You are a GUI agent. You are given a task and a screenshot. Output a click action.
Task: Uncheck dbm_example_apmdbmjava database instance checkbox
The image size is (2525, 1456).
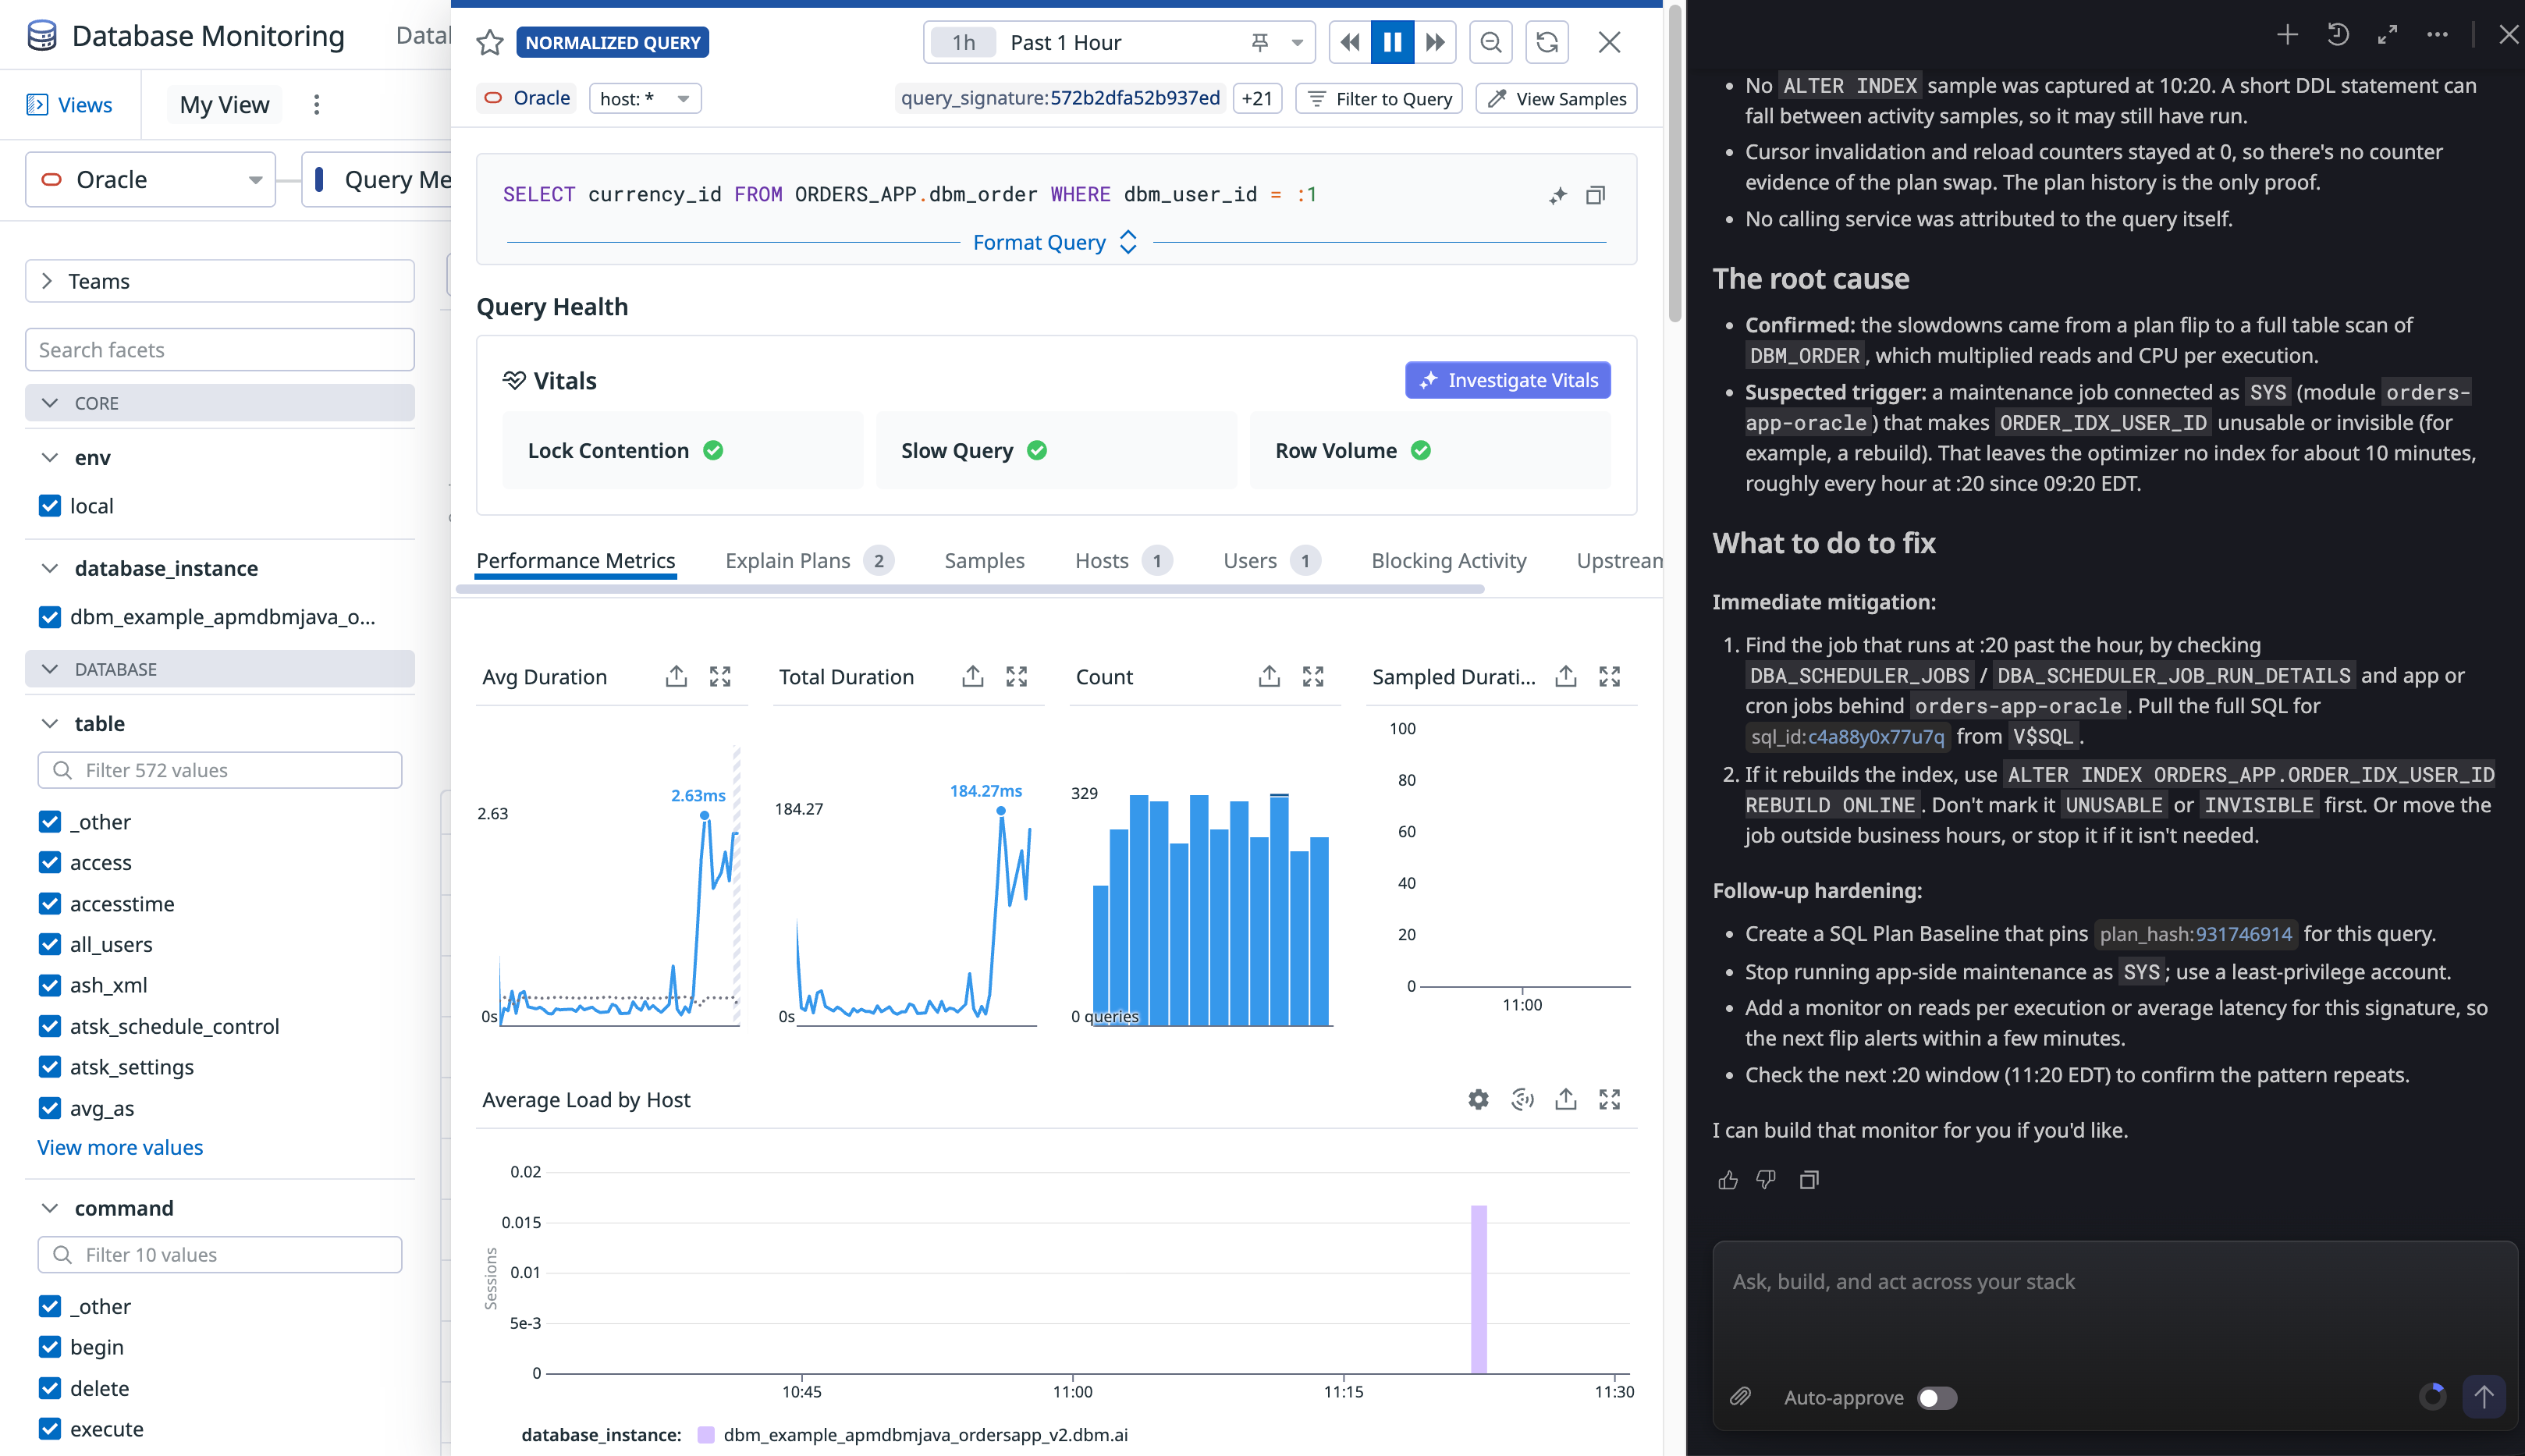click(50, 617)
